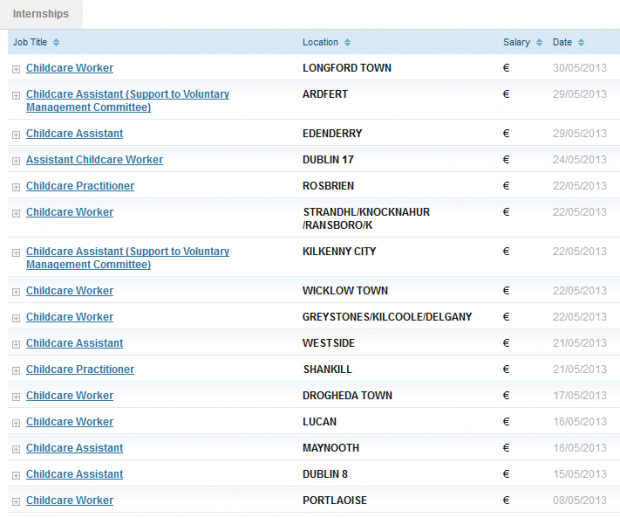Select the Internships tab
Viewport: 620px width, 518px height.
click(41, 14)
